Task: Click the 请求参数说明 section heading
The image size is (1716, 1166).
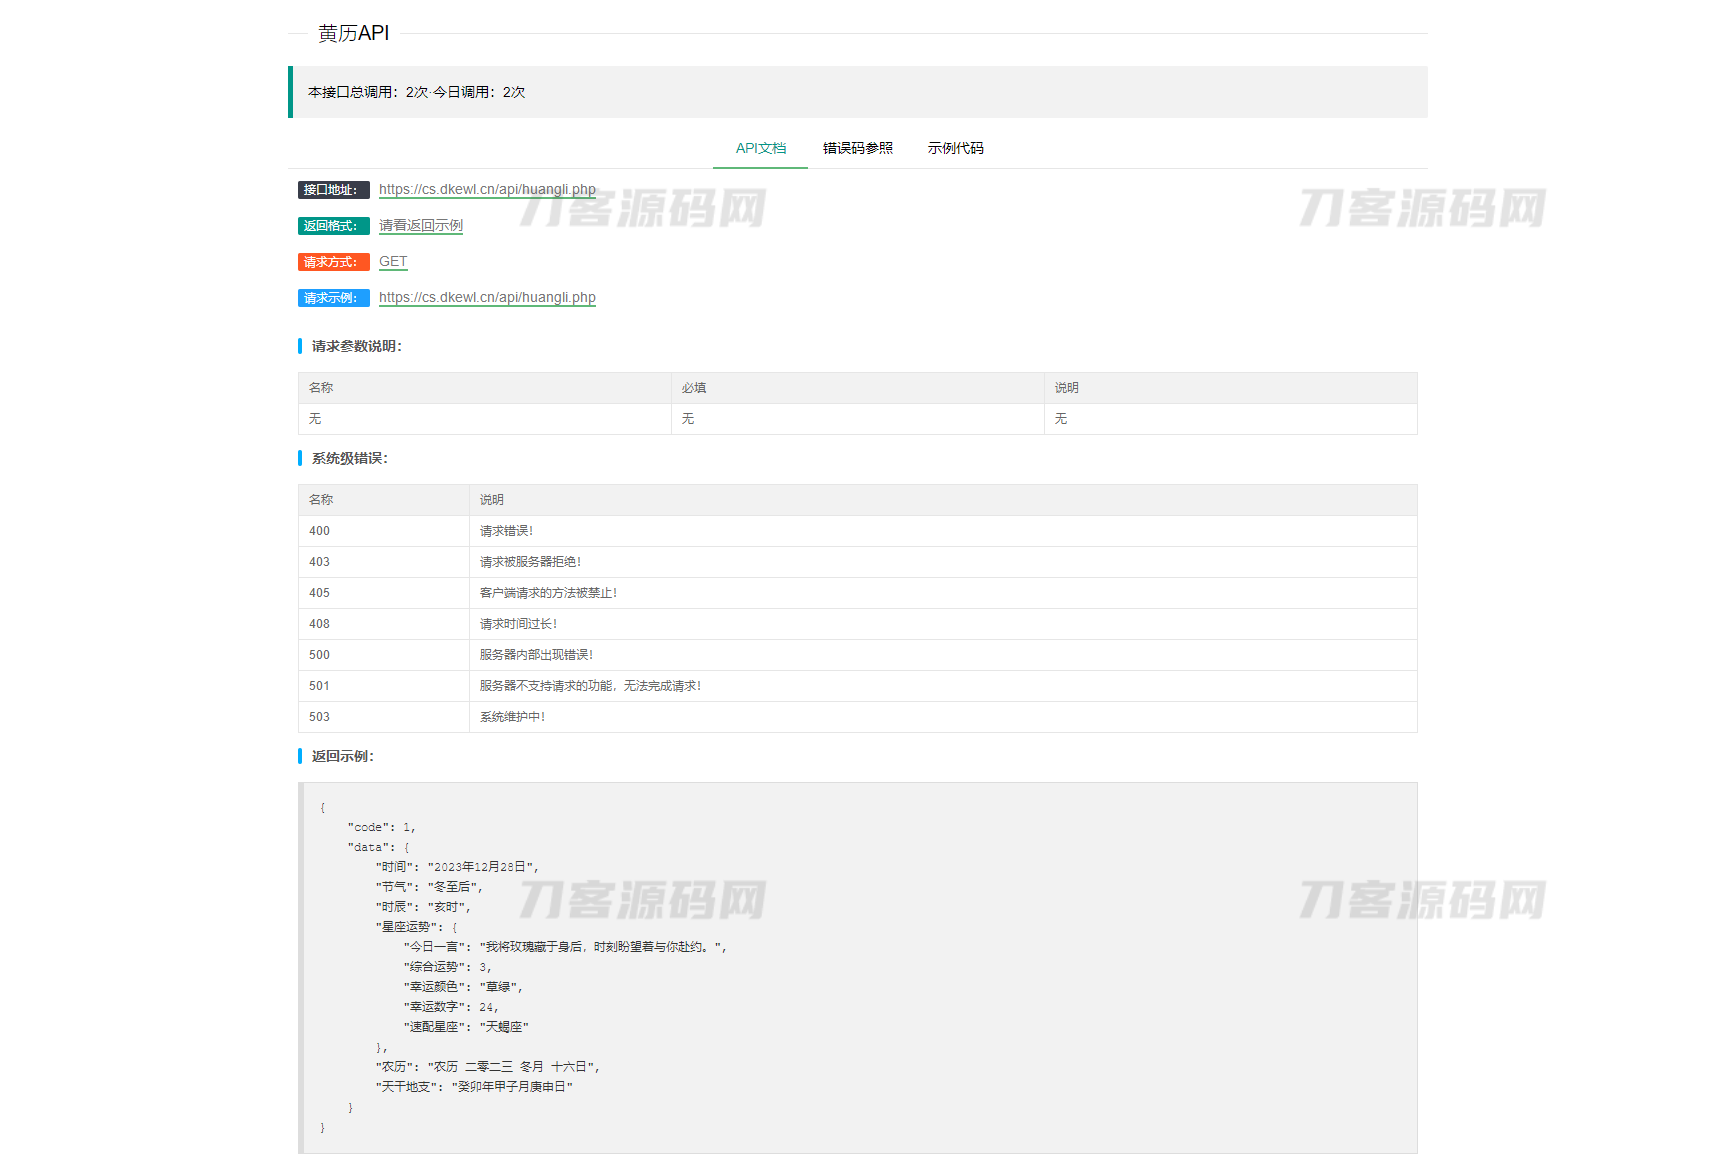Action: pos(356,346)
